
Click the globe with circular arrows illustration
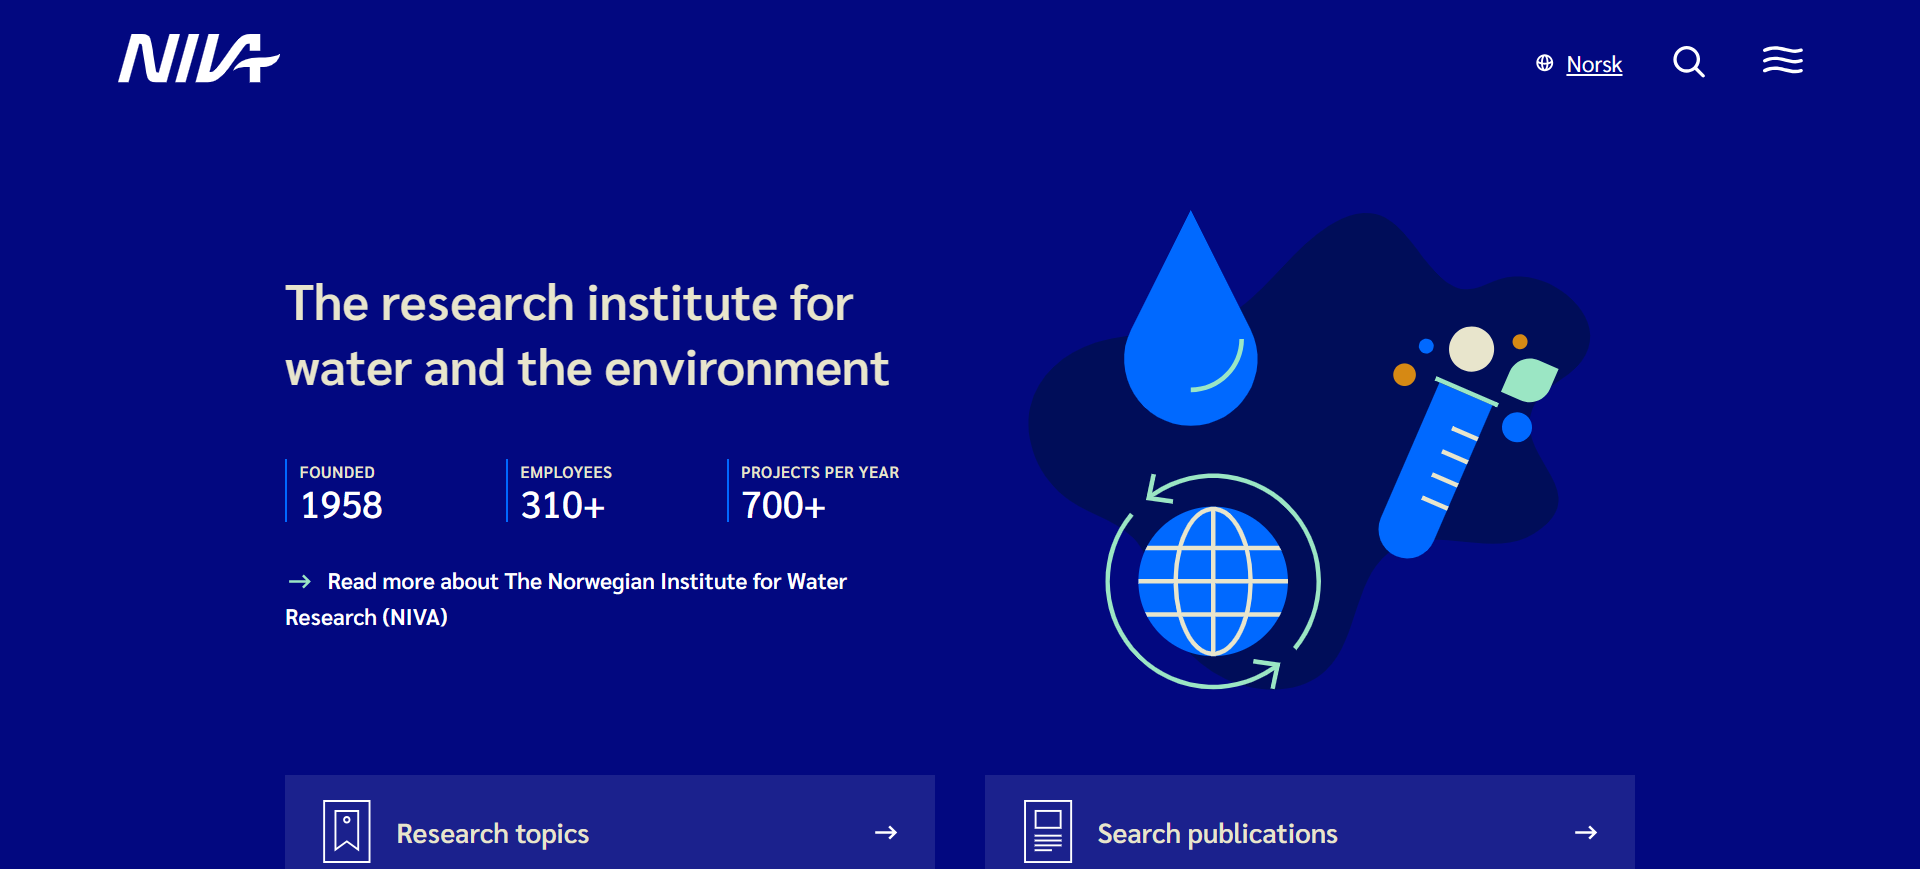[x=1213, y=581]
